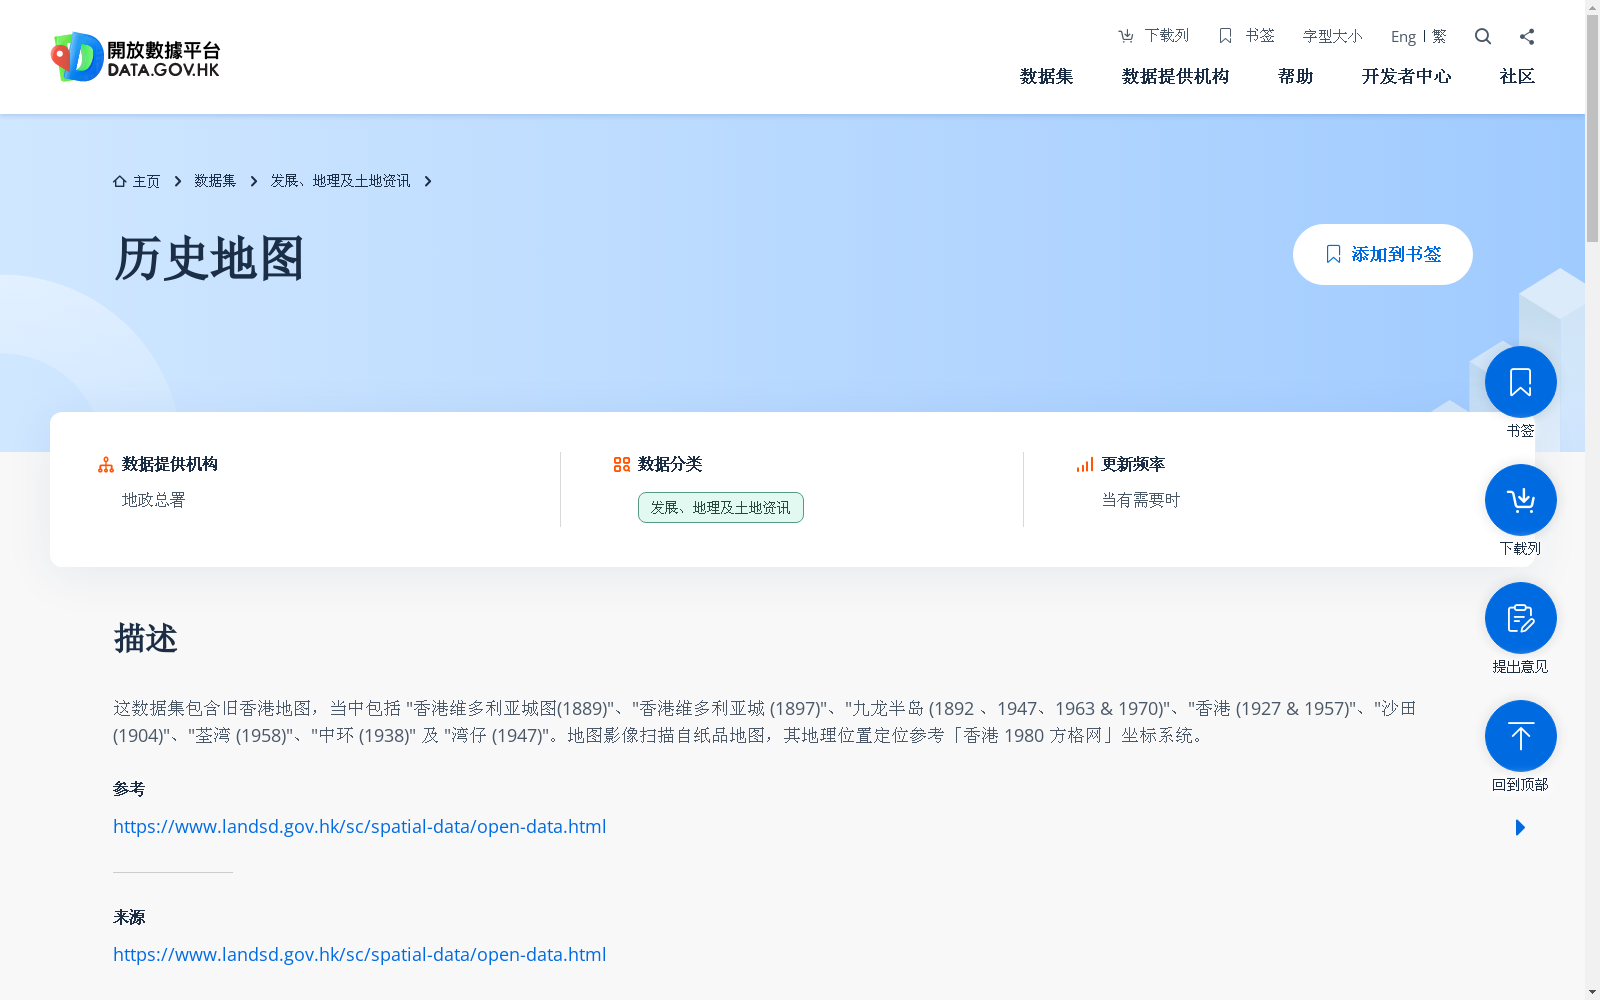Open the 帮助 navigation menu
The height and width of the screenshot is (1000, 1600).
coord(1295,76)
